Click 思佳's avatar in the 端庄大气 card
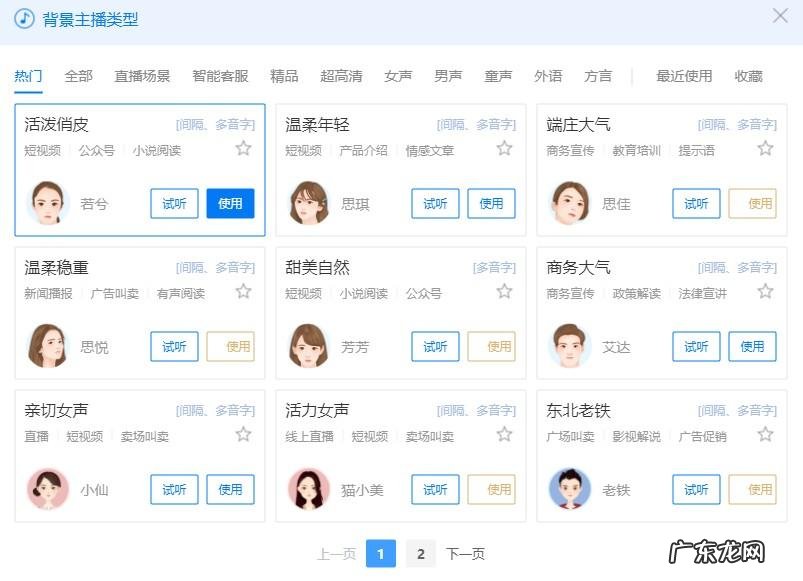Viewport: 803px width, 581px height. (569, 203)
